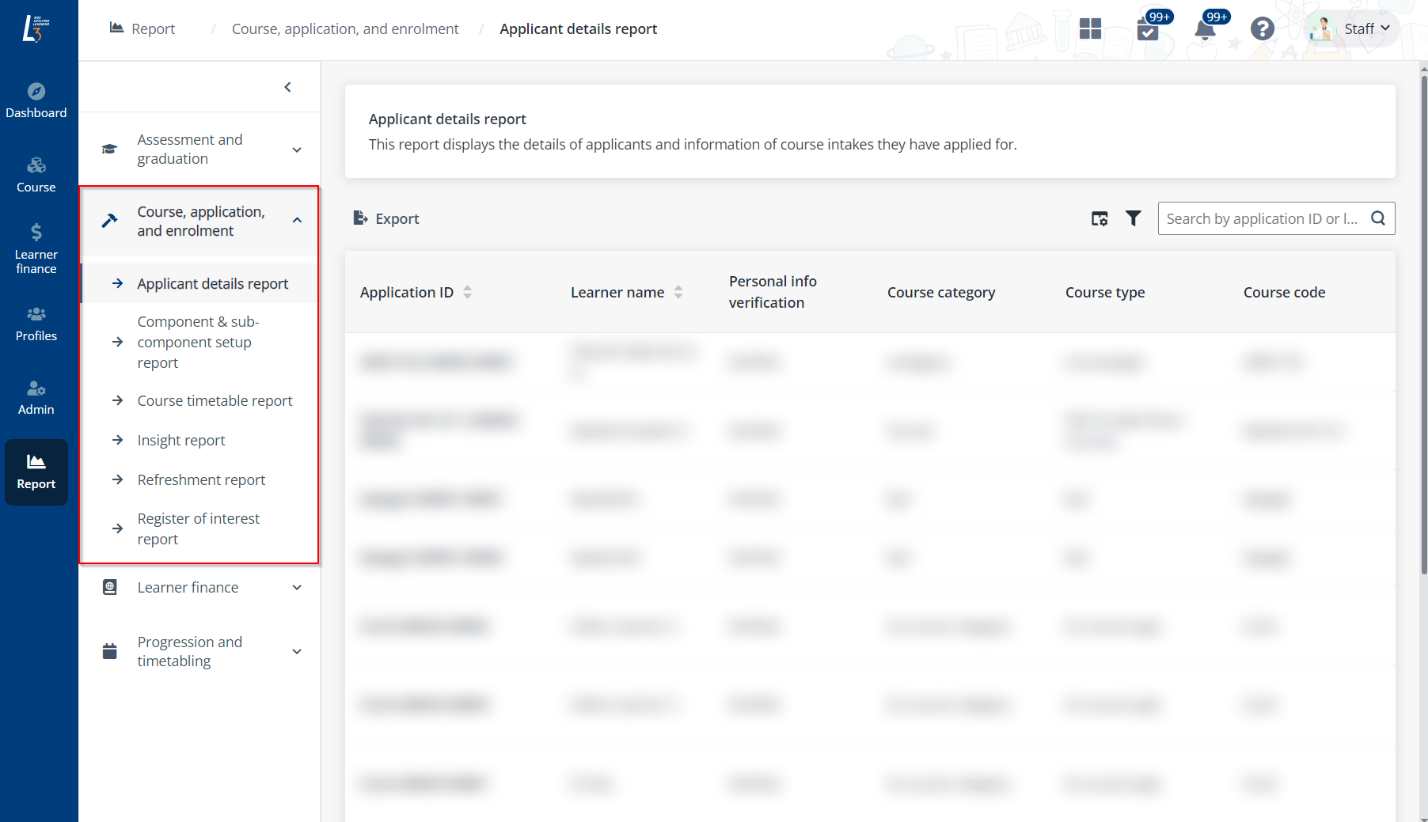Click the Export button
The width and height of the screenshot is (1428, 822).
tap(387, 218)
